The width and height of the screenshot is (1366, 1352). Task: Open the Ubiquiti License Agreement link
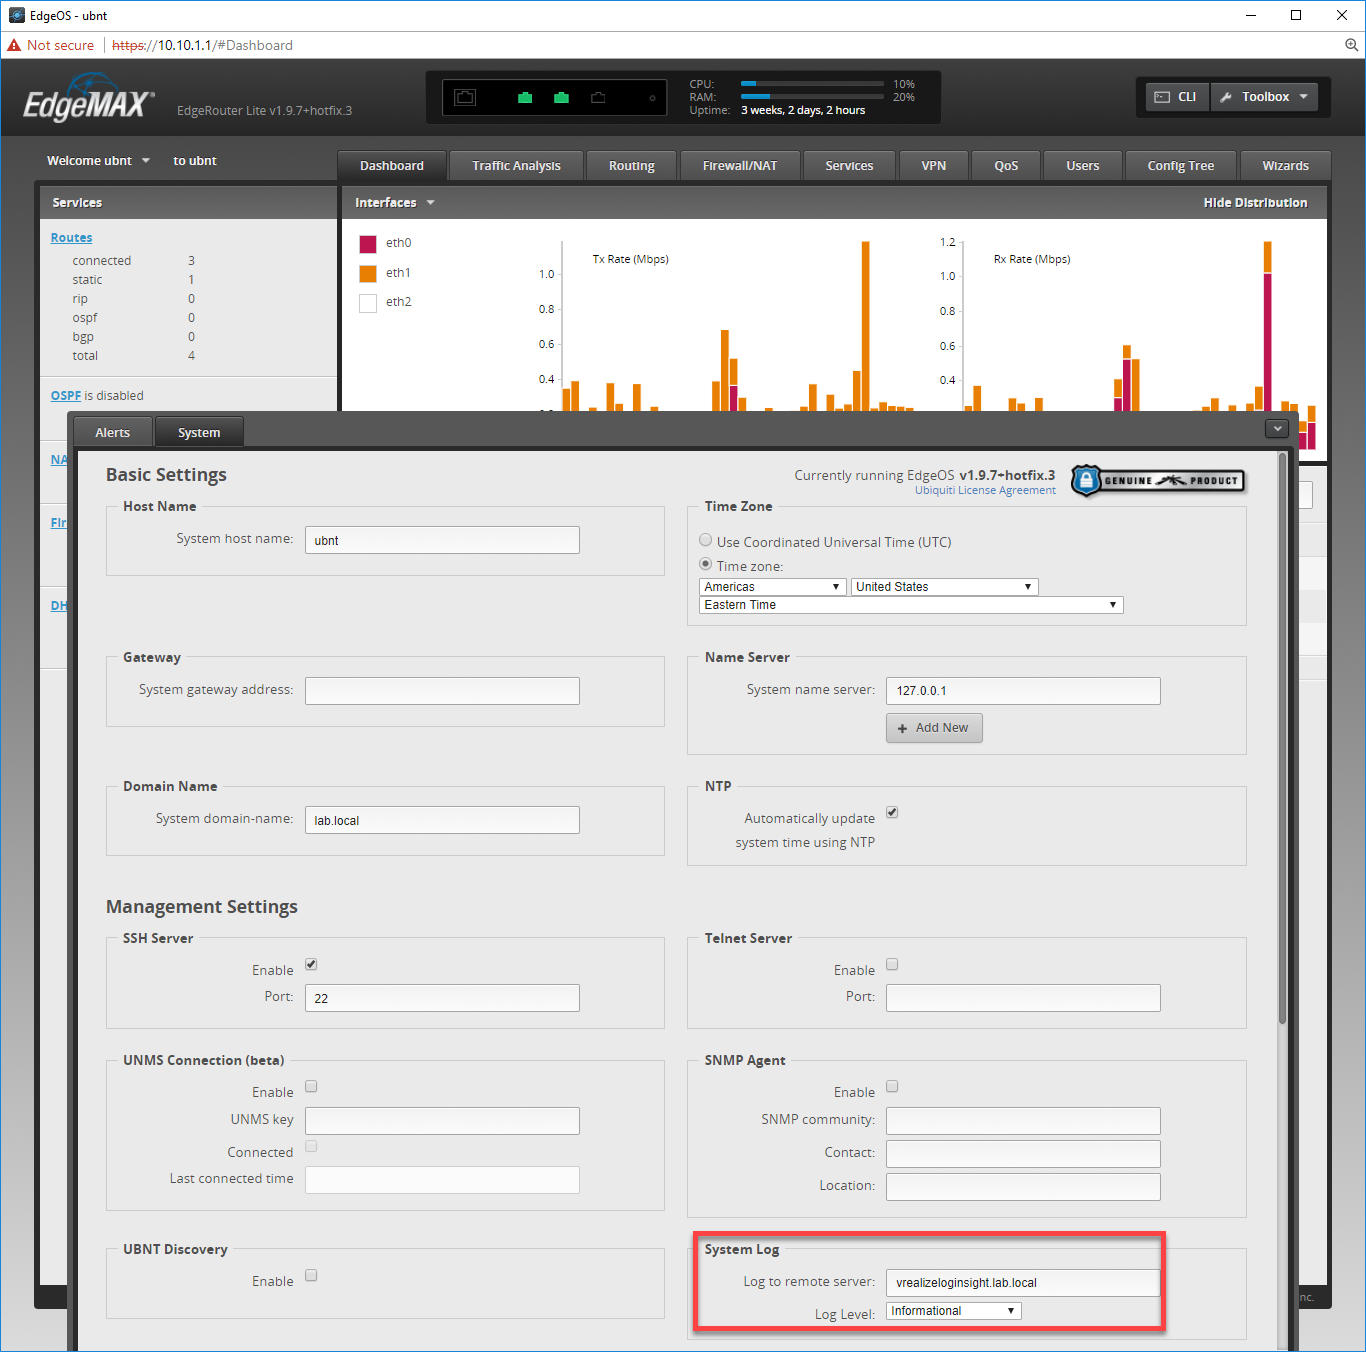tap(985, 491)
